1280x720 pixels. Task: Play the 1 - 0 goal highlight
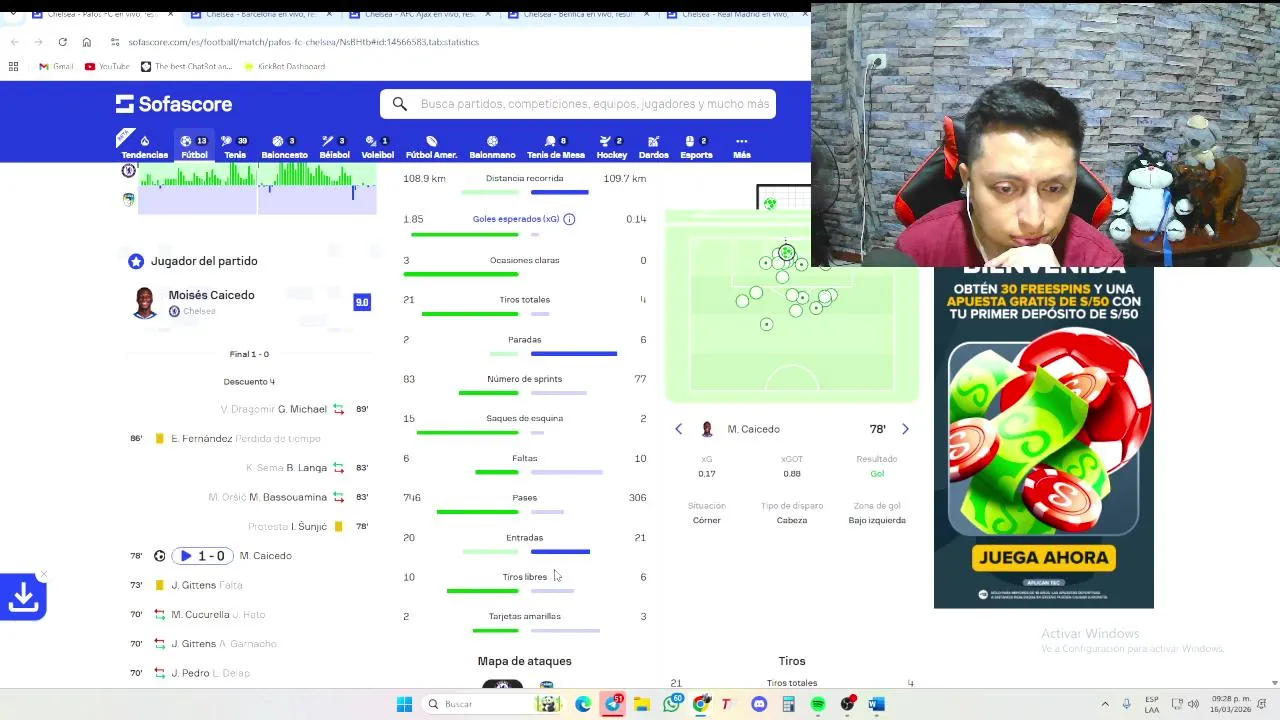202,556
